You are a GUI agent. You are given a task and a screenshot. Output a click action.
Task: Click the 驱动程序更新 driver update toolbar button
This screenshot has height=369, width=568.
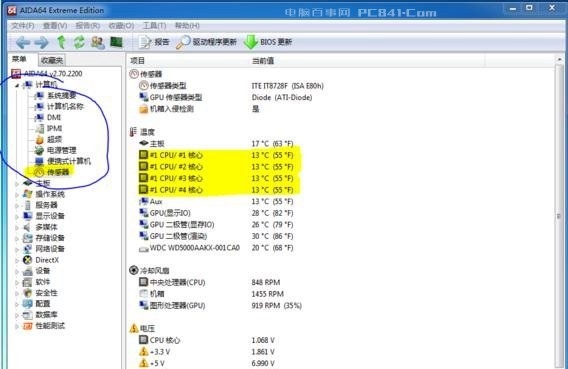click(x=206, y=42)
